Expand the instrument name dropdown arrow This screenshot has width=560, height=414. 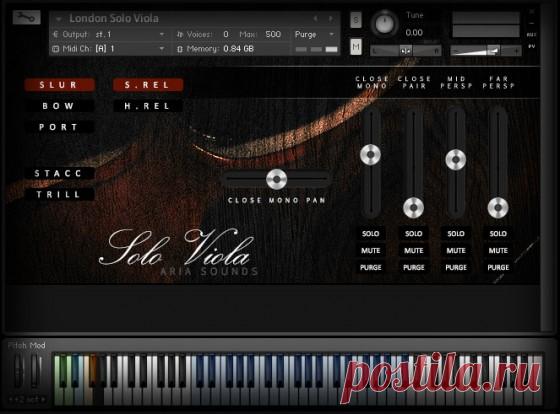coord(59,19)
